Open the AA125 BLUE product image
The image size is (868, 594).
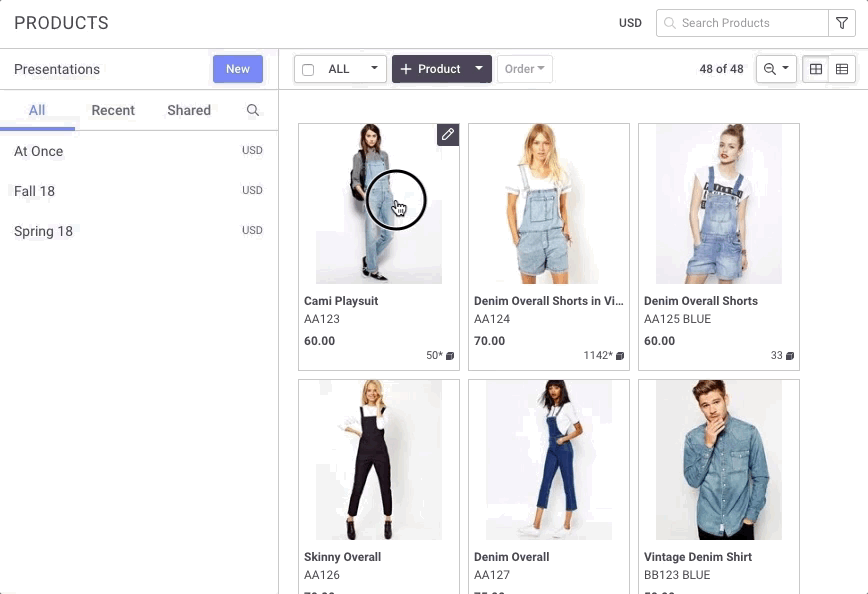(x=719, y=204)
